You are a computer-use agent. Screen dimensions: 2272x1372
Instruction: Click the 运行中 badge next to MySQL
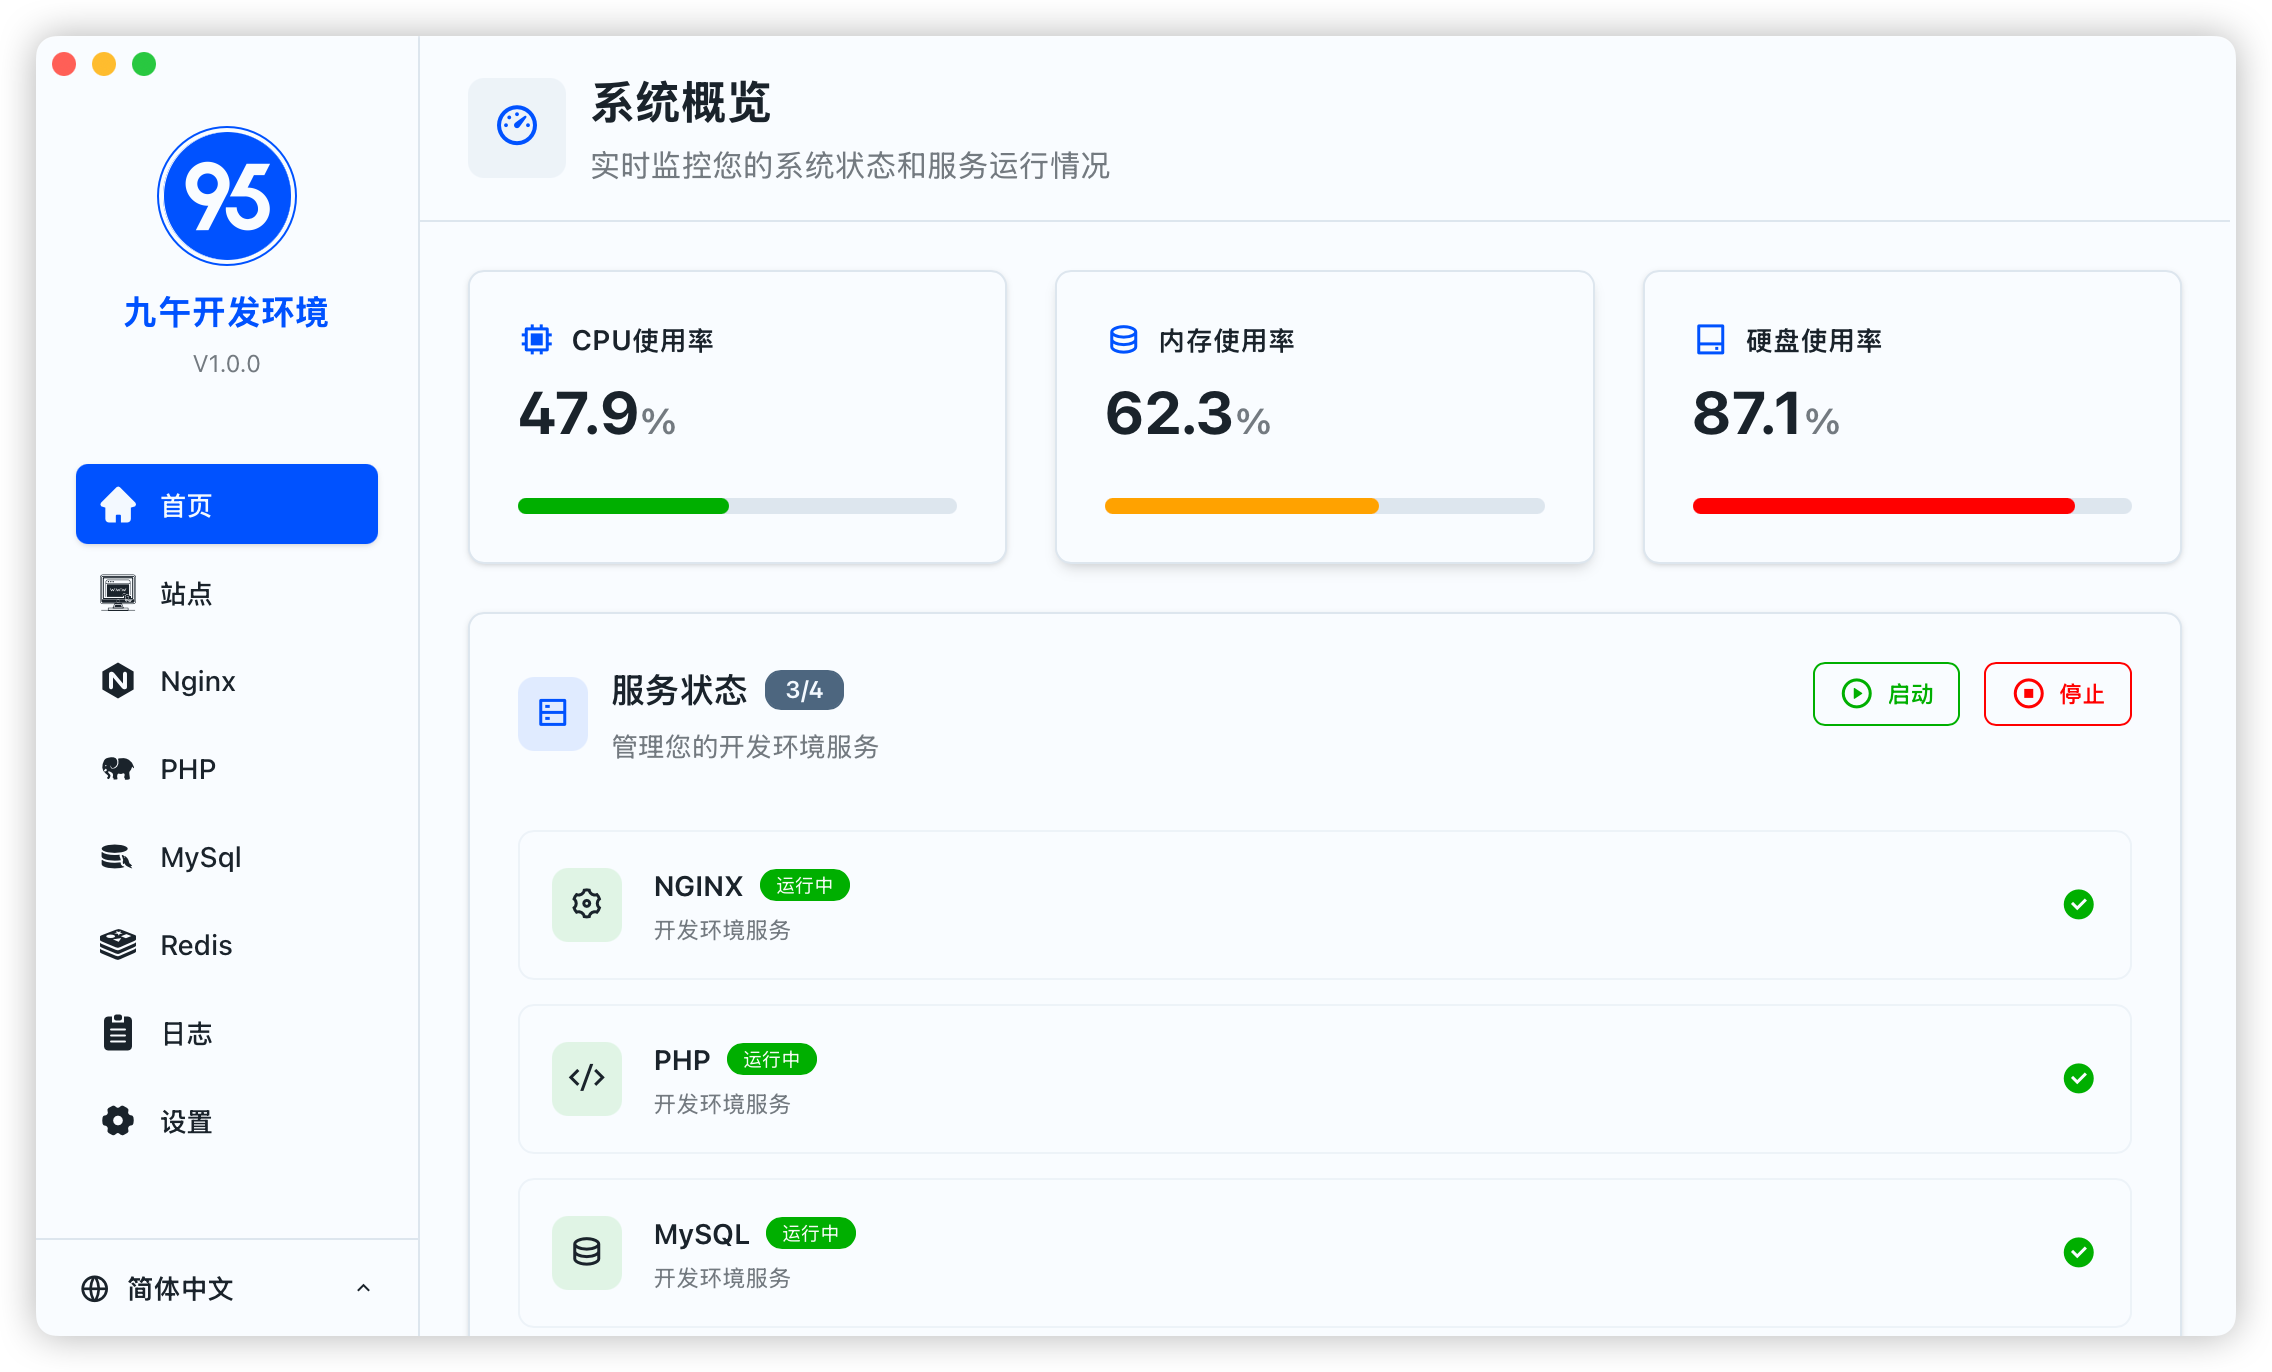pos(810,1233)
